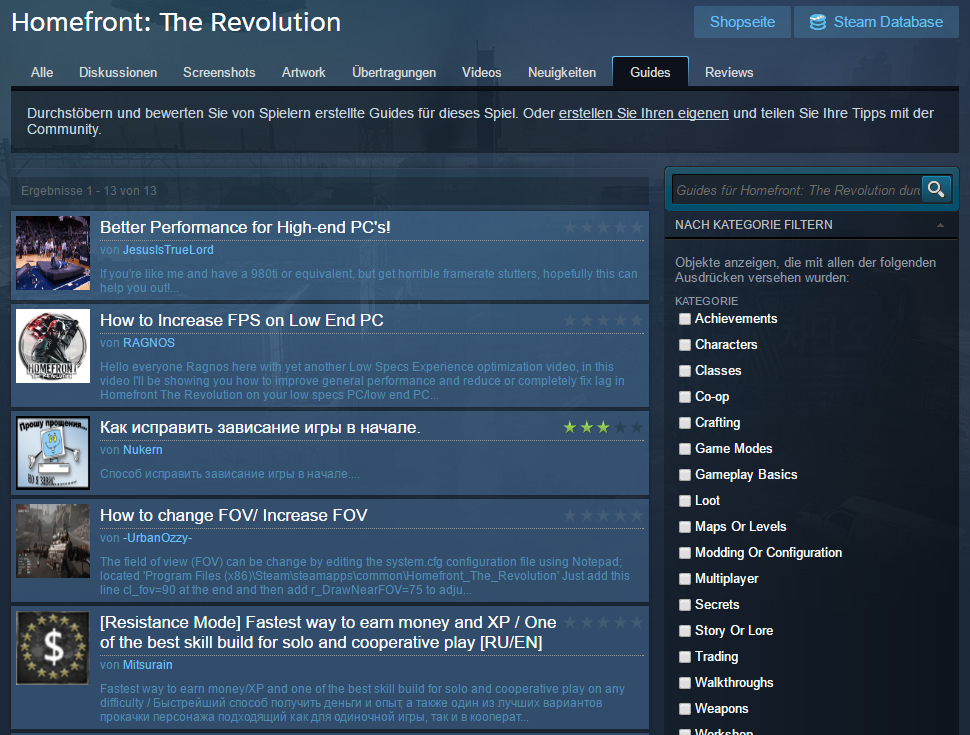970x735 pixels.
Task: Open the Artwork tab
Action: (304, 72)
